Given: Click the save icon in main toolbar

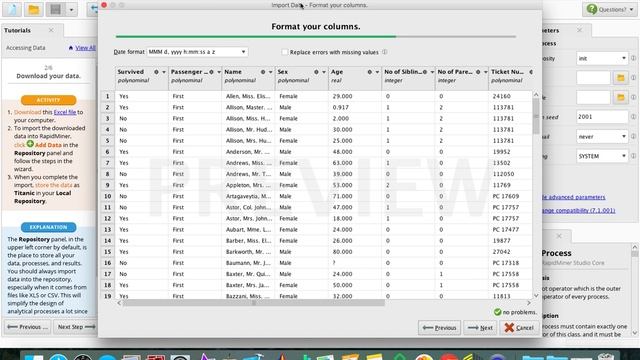Looking at the screenshot, I should tap(55, 9).
